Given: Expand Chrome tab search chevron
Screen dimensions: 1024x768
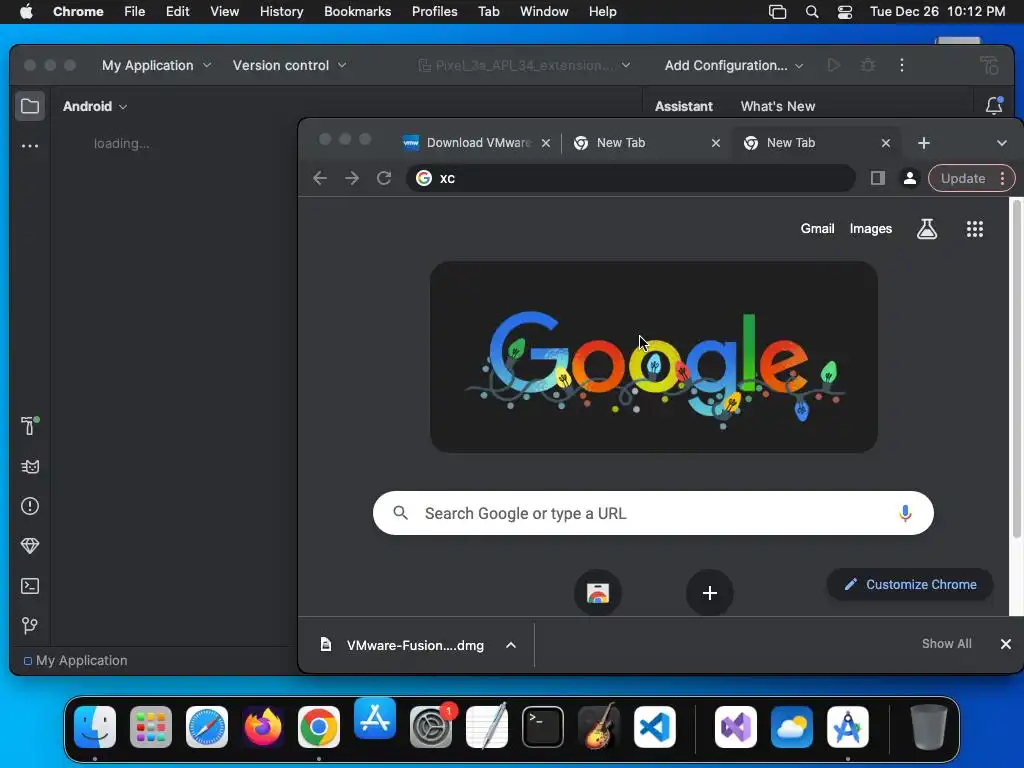Looking at the screenshot, I should tap(1001, 143).
